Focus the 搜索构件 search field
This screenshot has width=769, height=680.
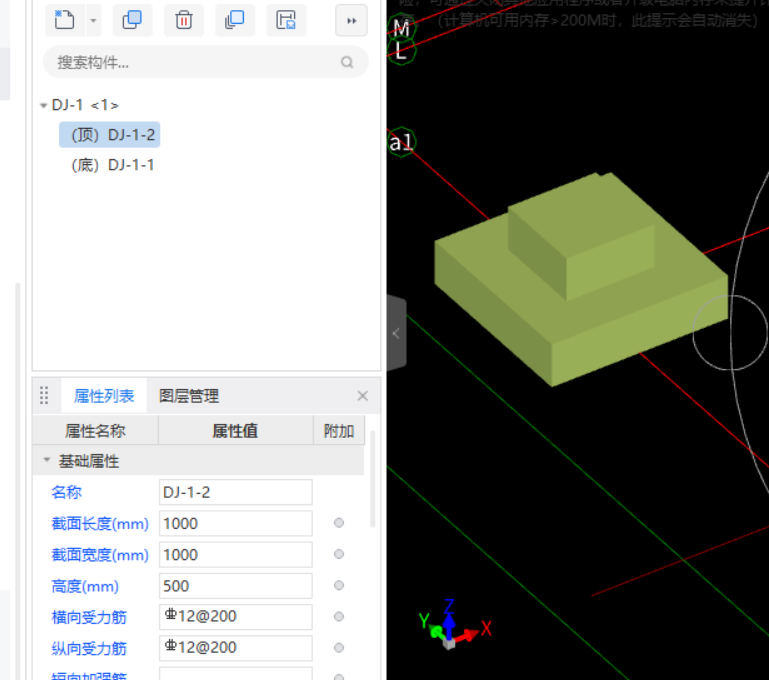(x=205, y=62)
